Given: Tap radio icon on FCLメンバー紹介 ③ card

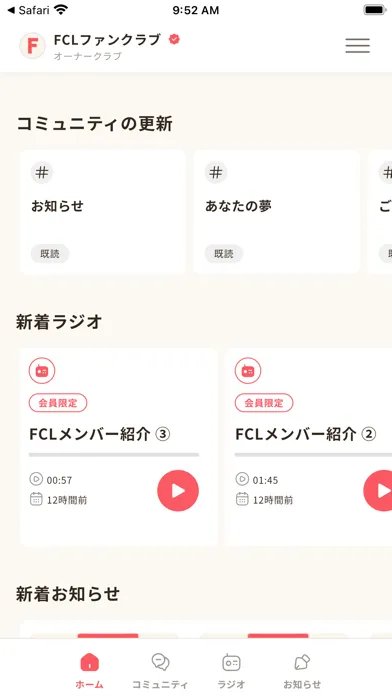Looking at the screenshot, I should [x=42, y=371].
